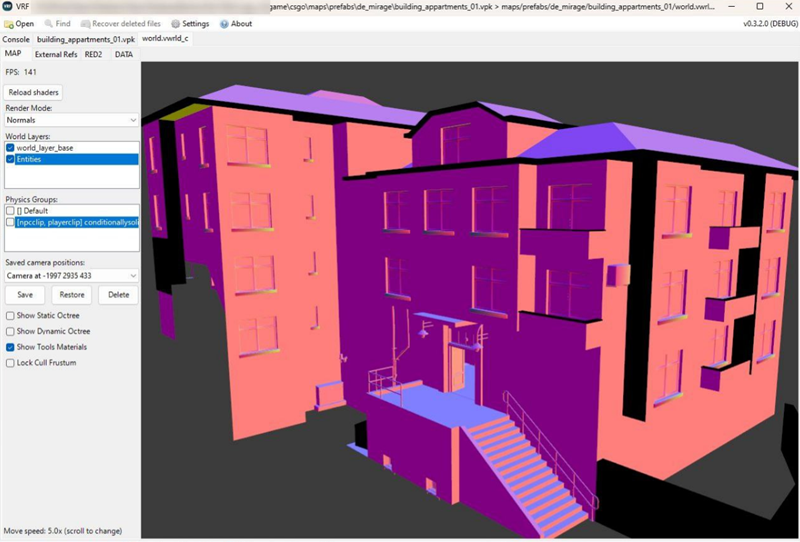Click the About info icon
800x542 pixels.
coord(224,23)
